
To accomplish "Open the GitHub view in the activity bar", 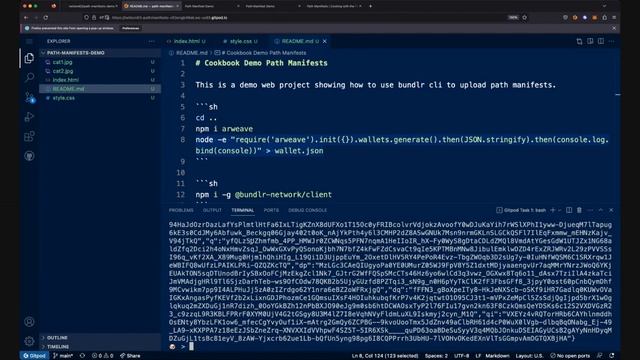I will [29, 156].
